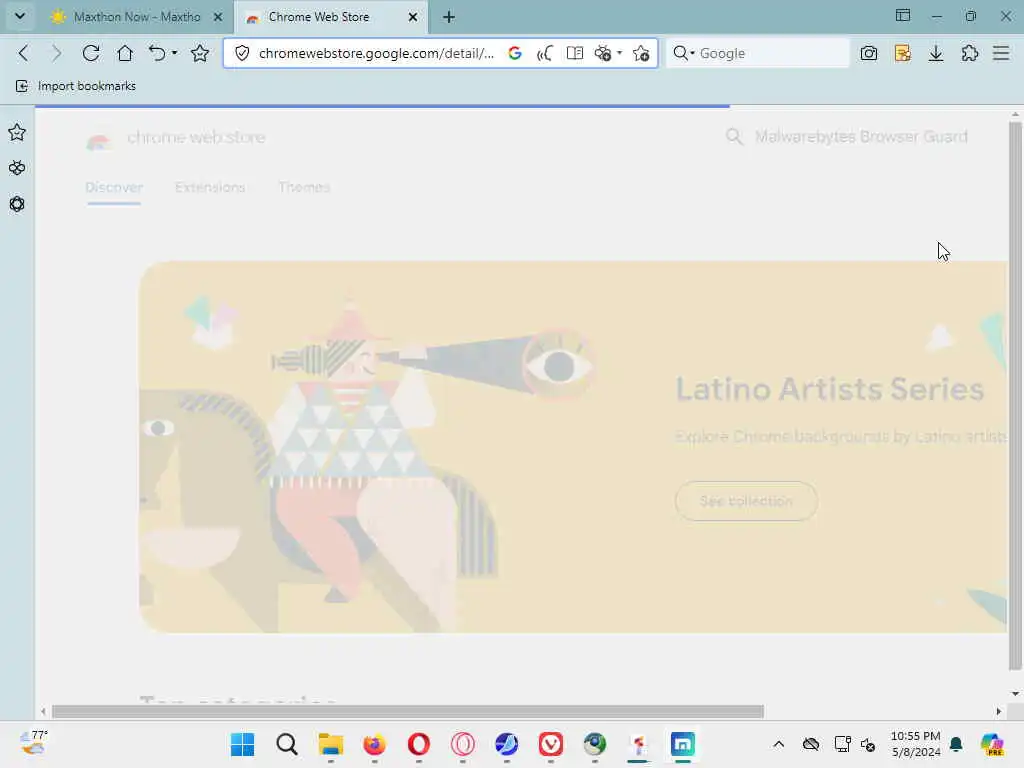Click the vertical scrollbar thumb
This screenshot has width=1024, height=768.
coord(1015,396)
